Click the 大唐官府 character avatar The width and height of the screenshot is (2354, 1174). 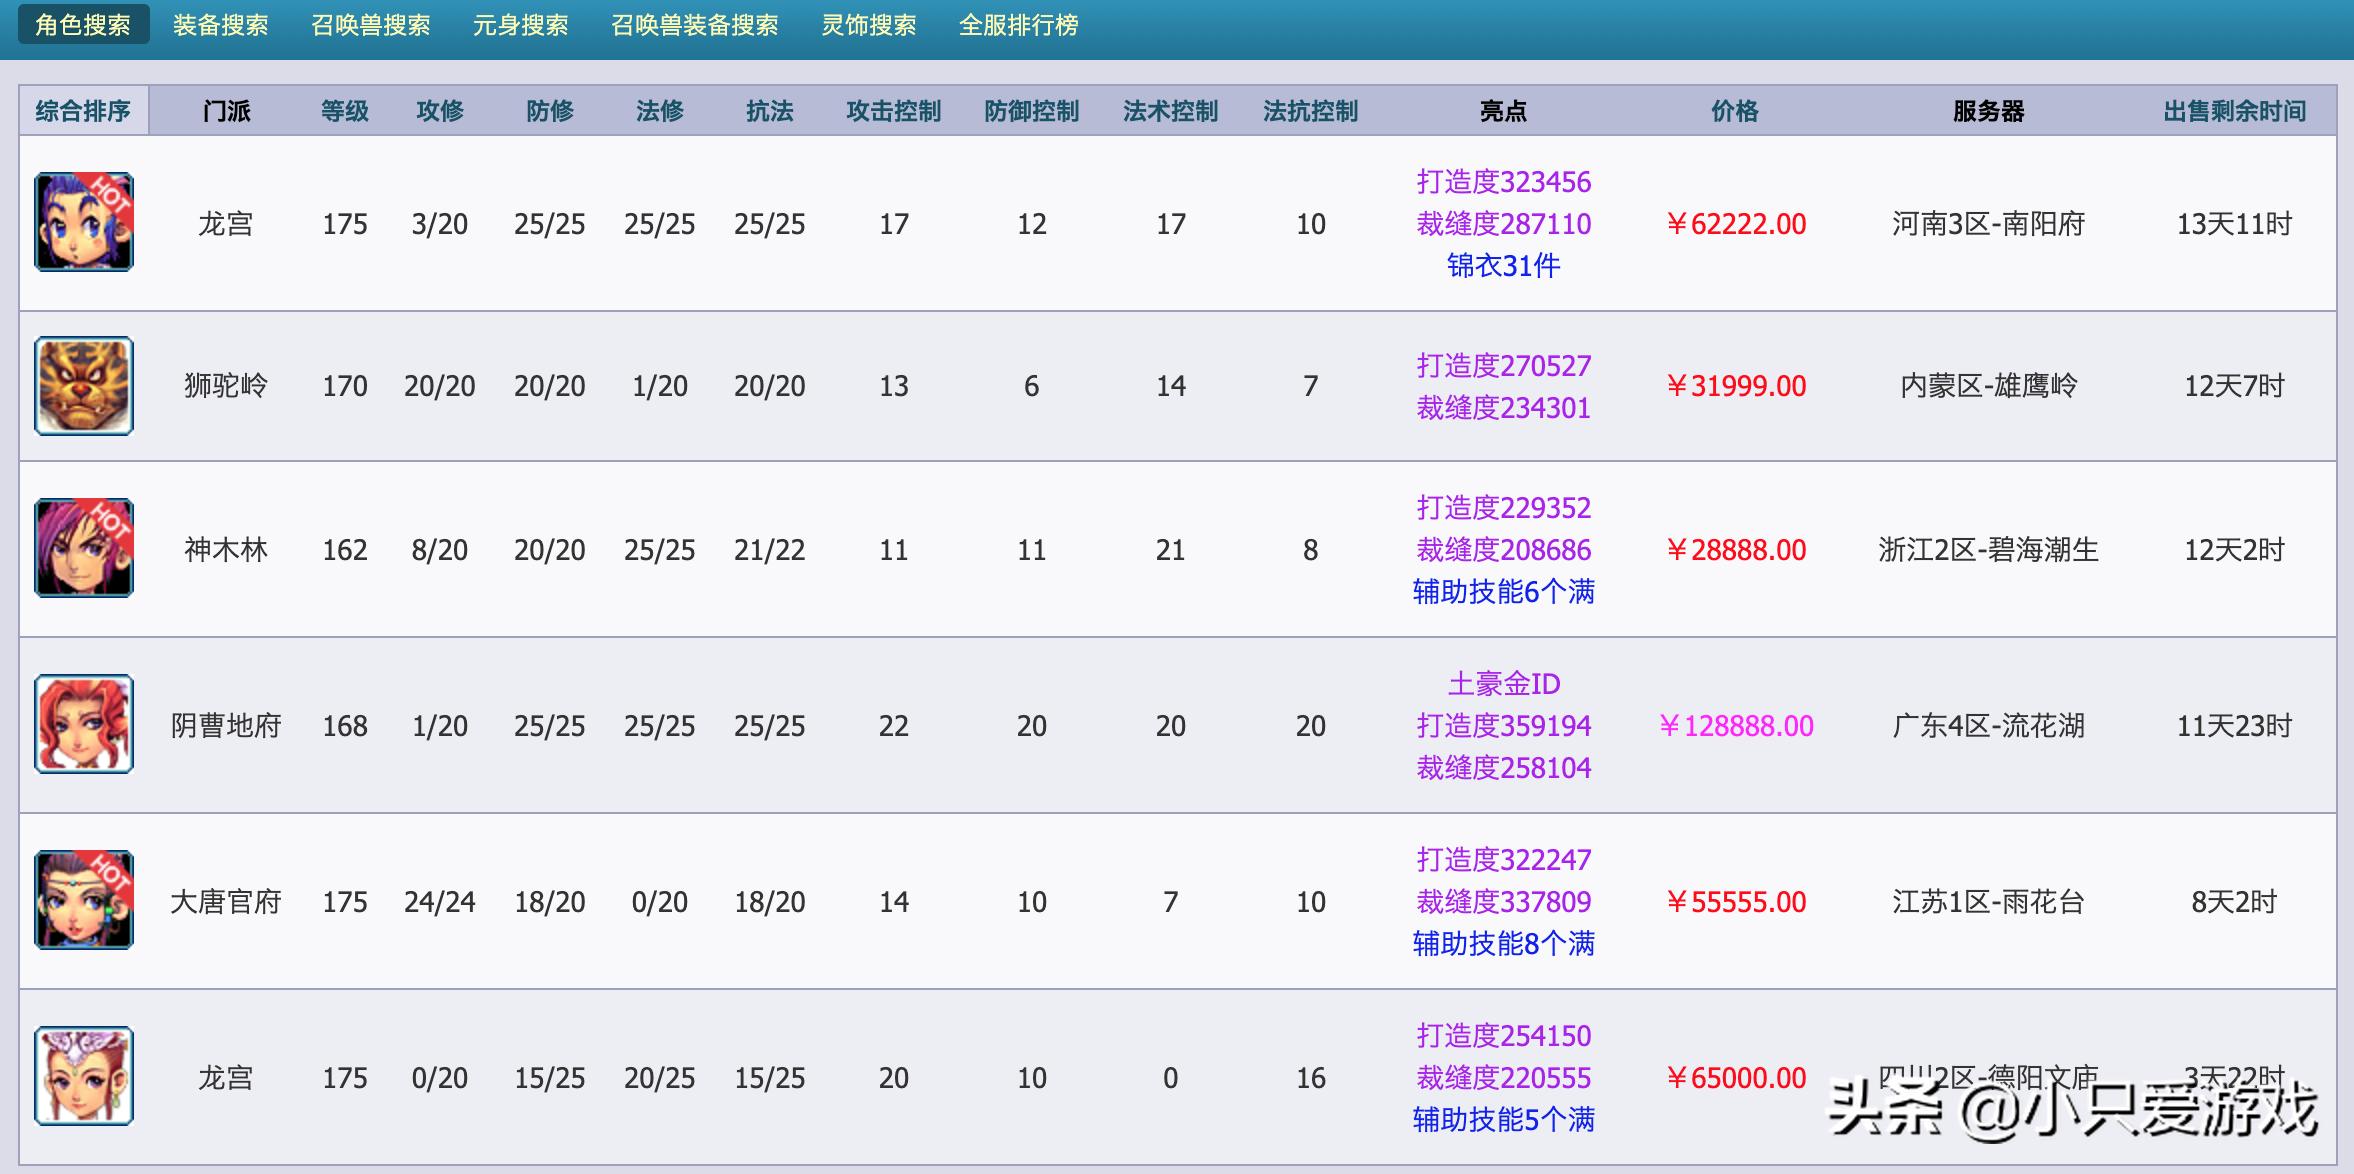click(84, 900)
